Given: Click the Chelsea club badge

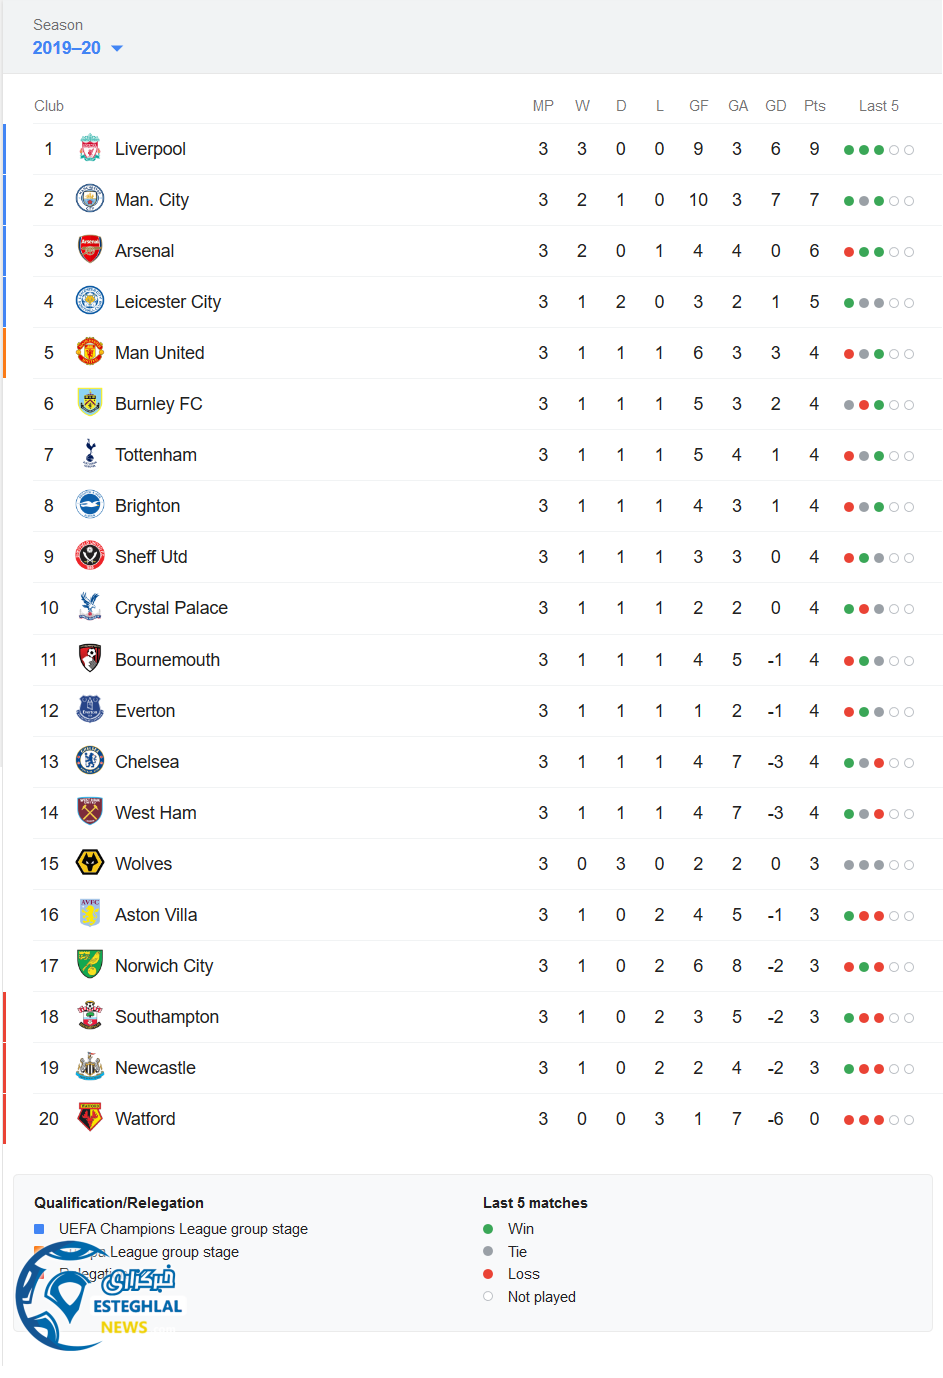Looking at the screenshot, I should (x=90, y=761).
